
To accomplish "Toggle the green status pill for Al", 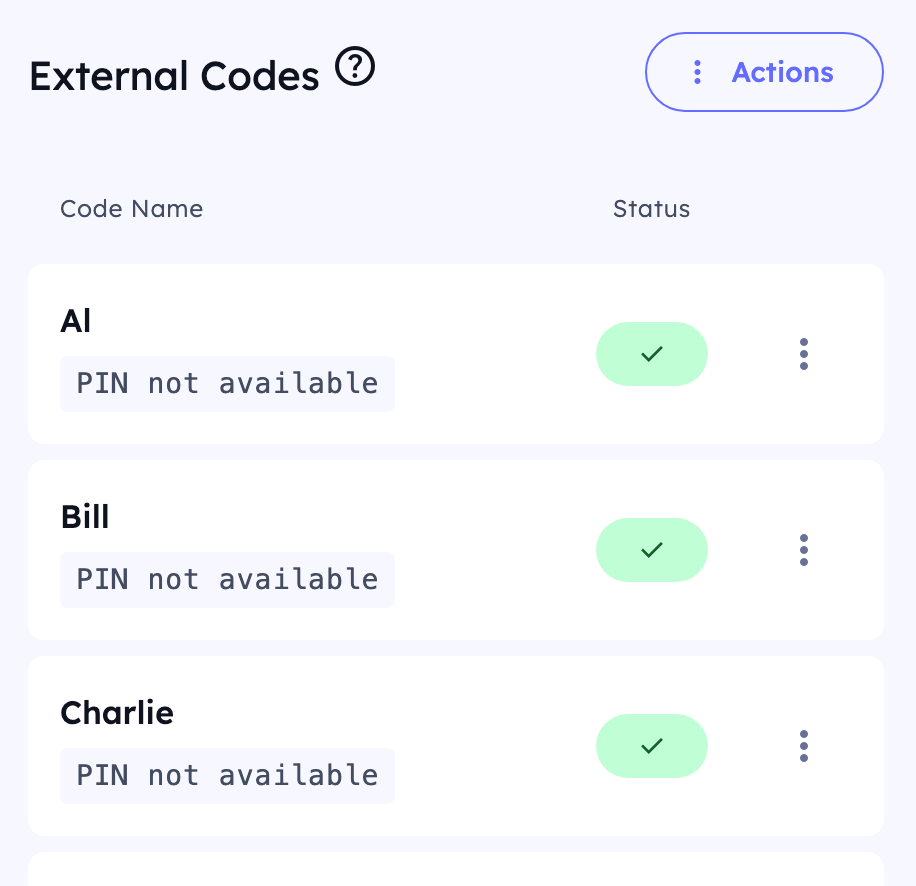I will [x=652, y=354].
